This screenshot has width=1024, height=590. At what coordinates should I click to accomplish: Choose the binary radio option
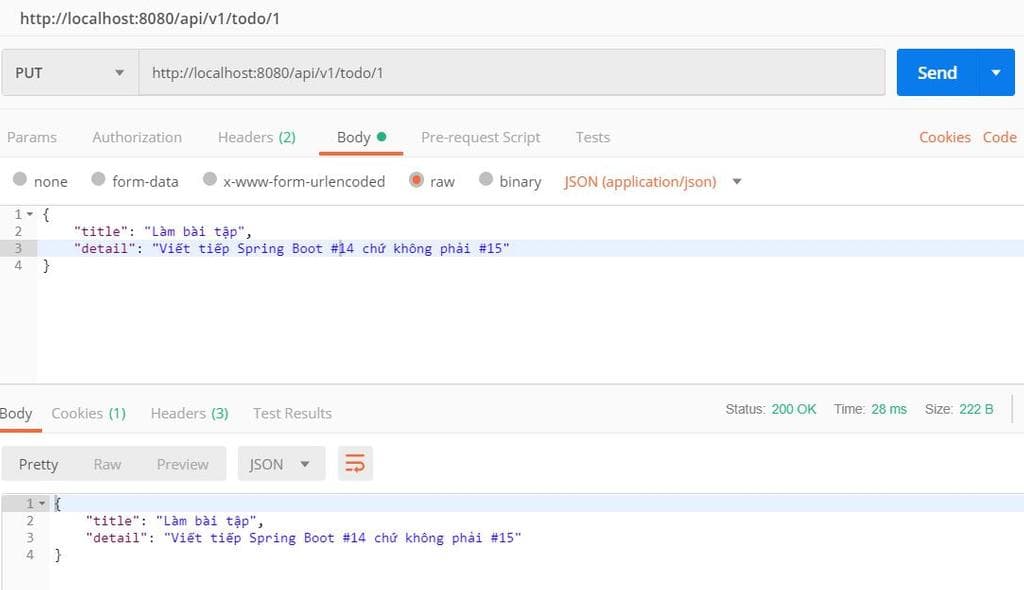[x=485, y=179]
